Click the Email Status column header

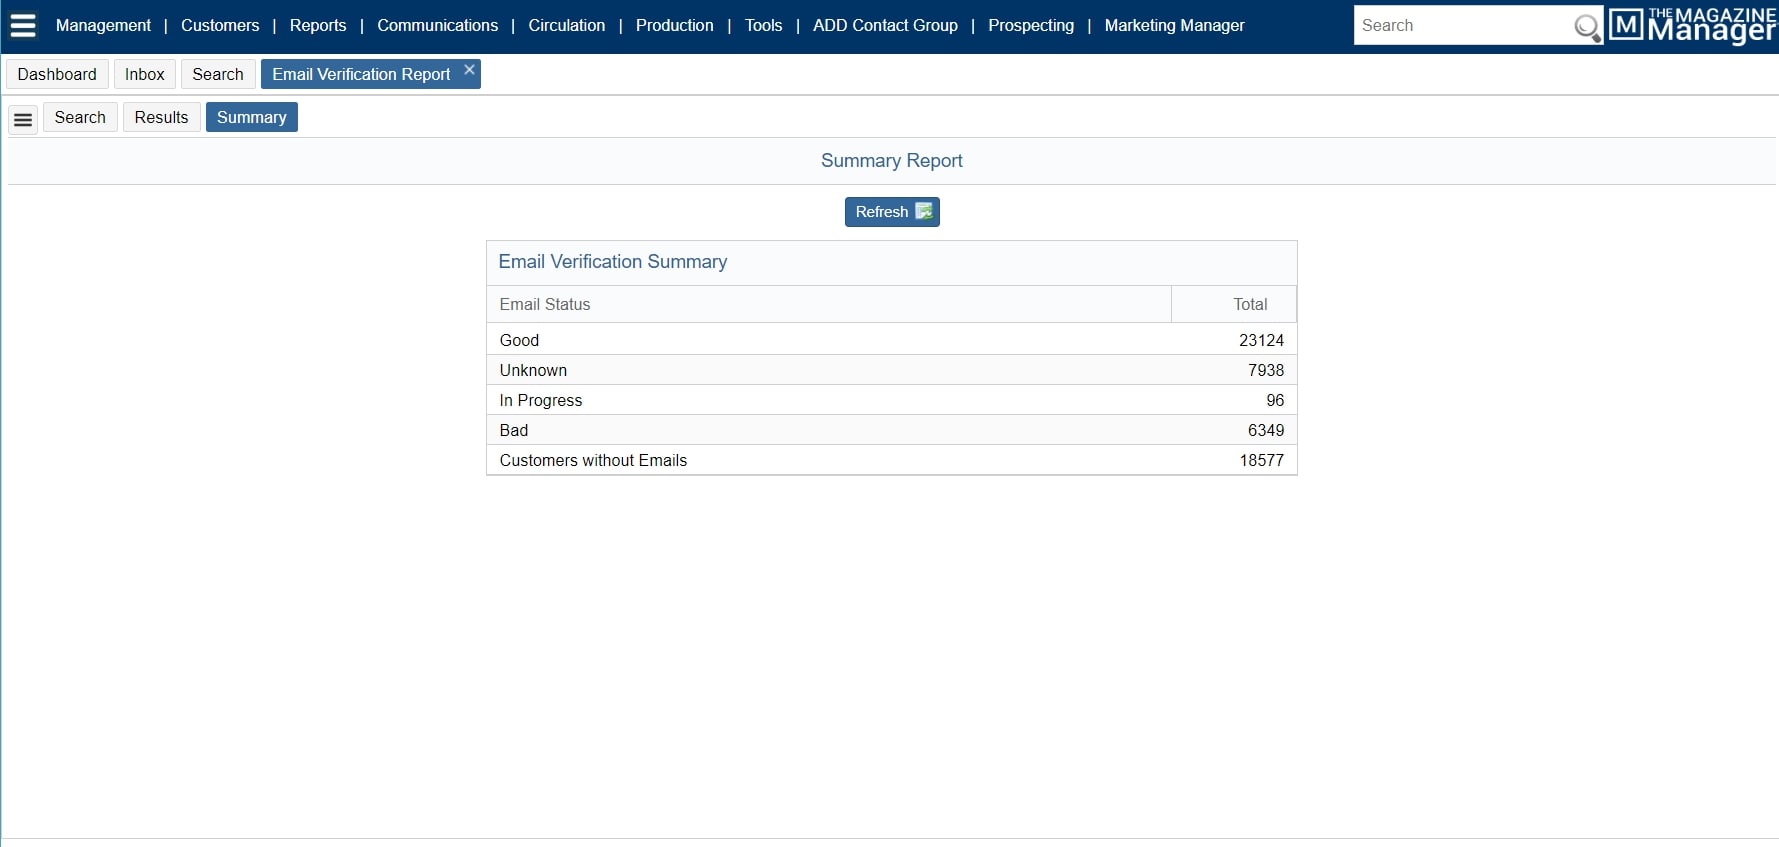[x=545, y=304]
